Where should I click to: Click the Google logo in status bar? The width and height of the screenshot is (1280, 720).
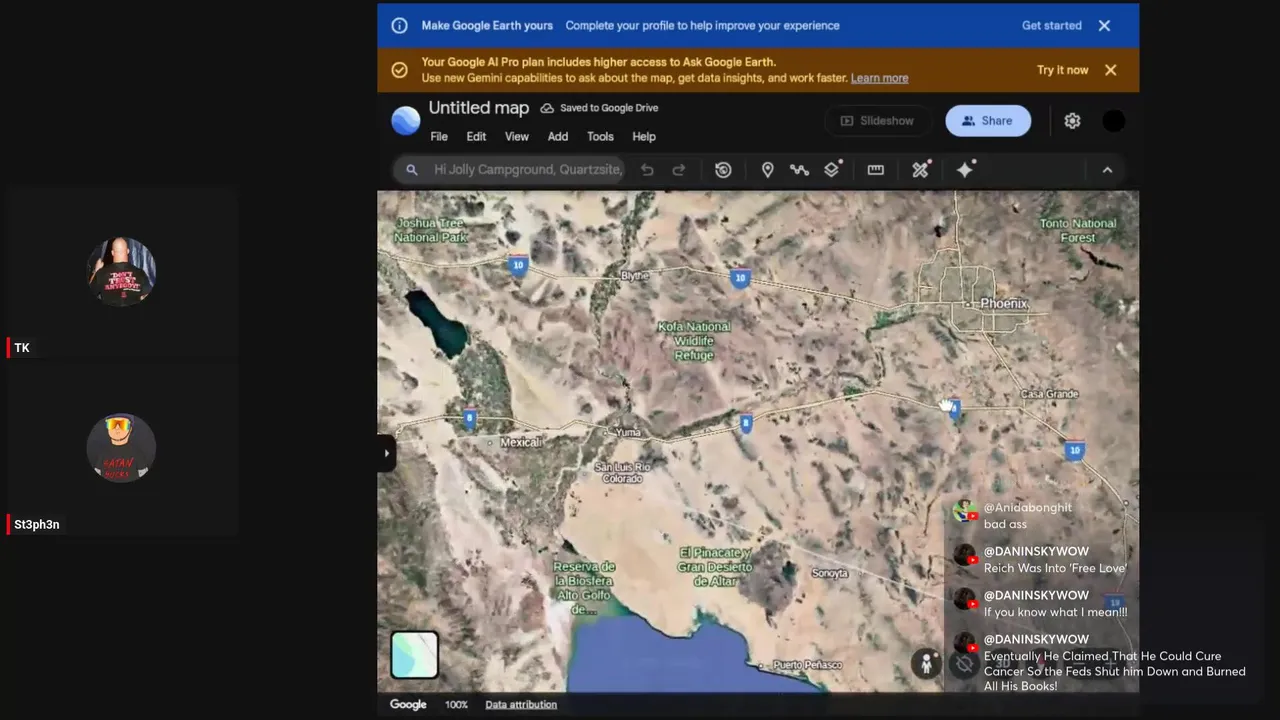point(408,705)
